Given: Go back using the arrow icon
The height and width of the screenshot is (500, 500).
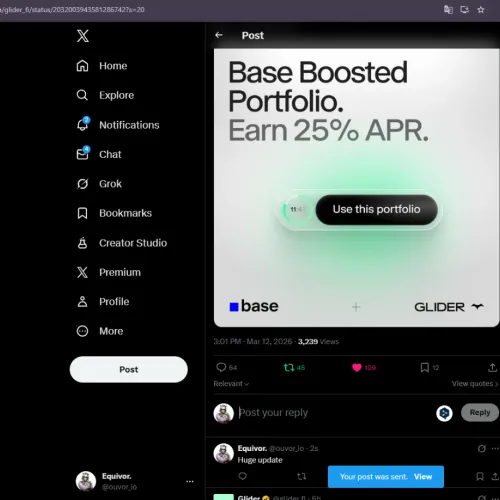Looking at the screenshot, I should (x=219, y=35).
